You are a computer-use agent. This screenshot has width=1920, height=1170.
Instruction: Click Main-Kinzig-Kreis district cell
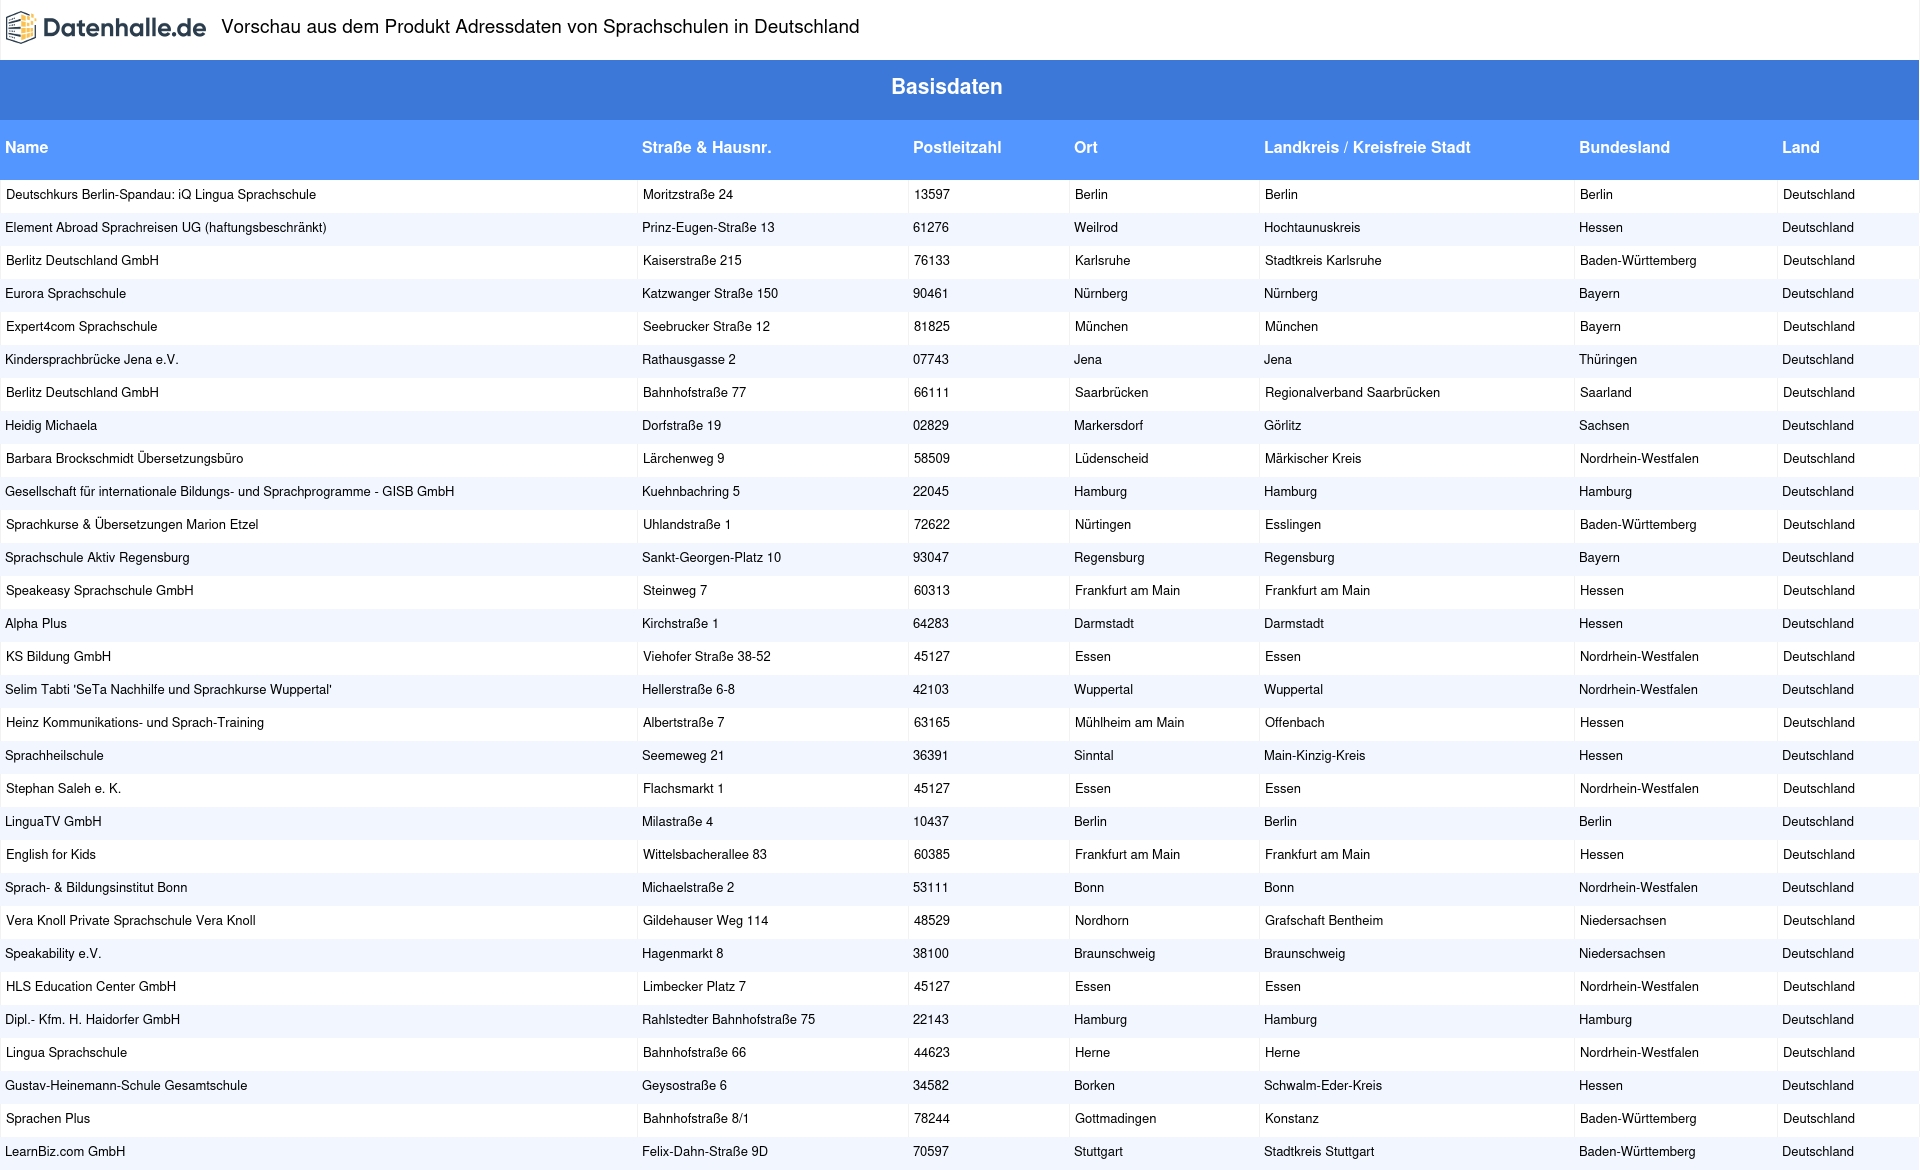click(x=1314, y=756)
